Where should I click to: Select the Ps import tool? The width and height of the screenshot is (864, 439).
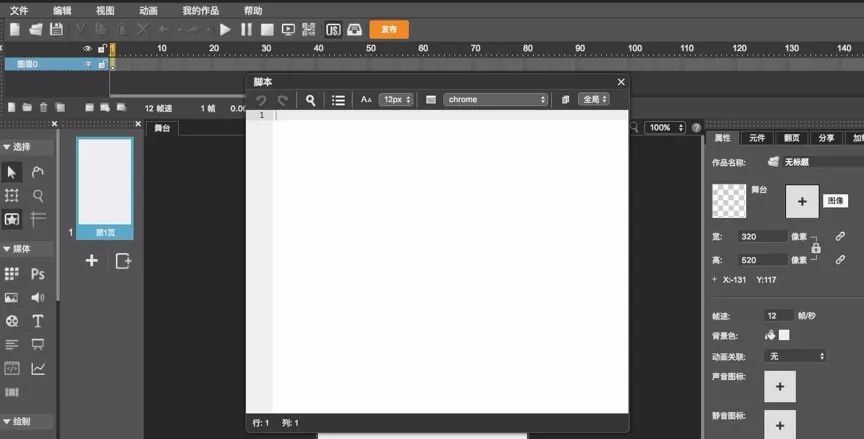point(38,274)
